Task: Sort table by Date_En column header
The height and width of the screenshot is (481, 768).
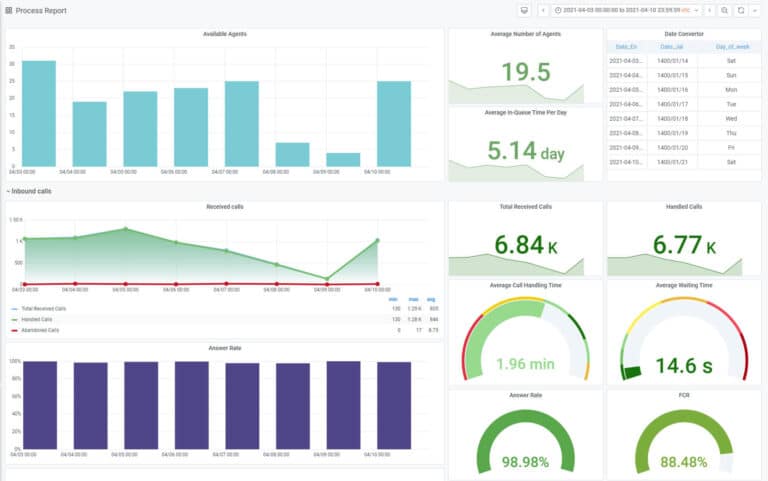Action: coord(627,46)
